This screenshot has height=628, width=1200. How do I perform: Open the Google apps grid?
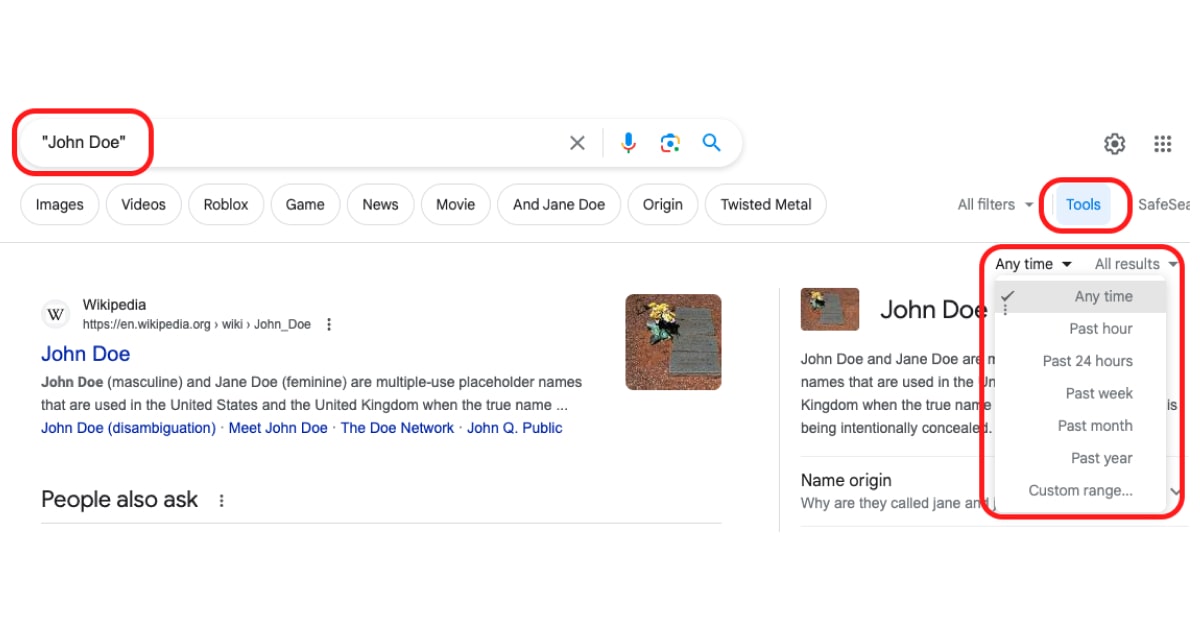coord(1162,144)
